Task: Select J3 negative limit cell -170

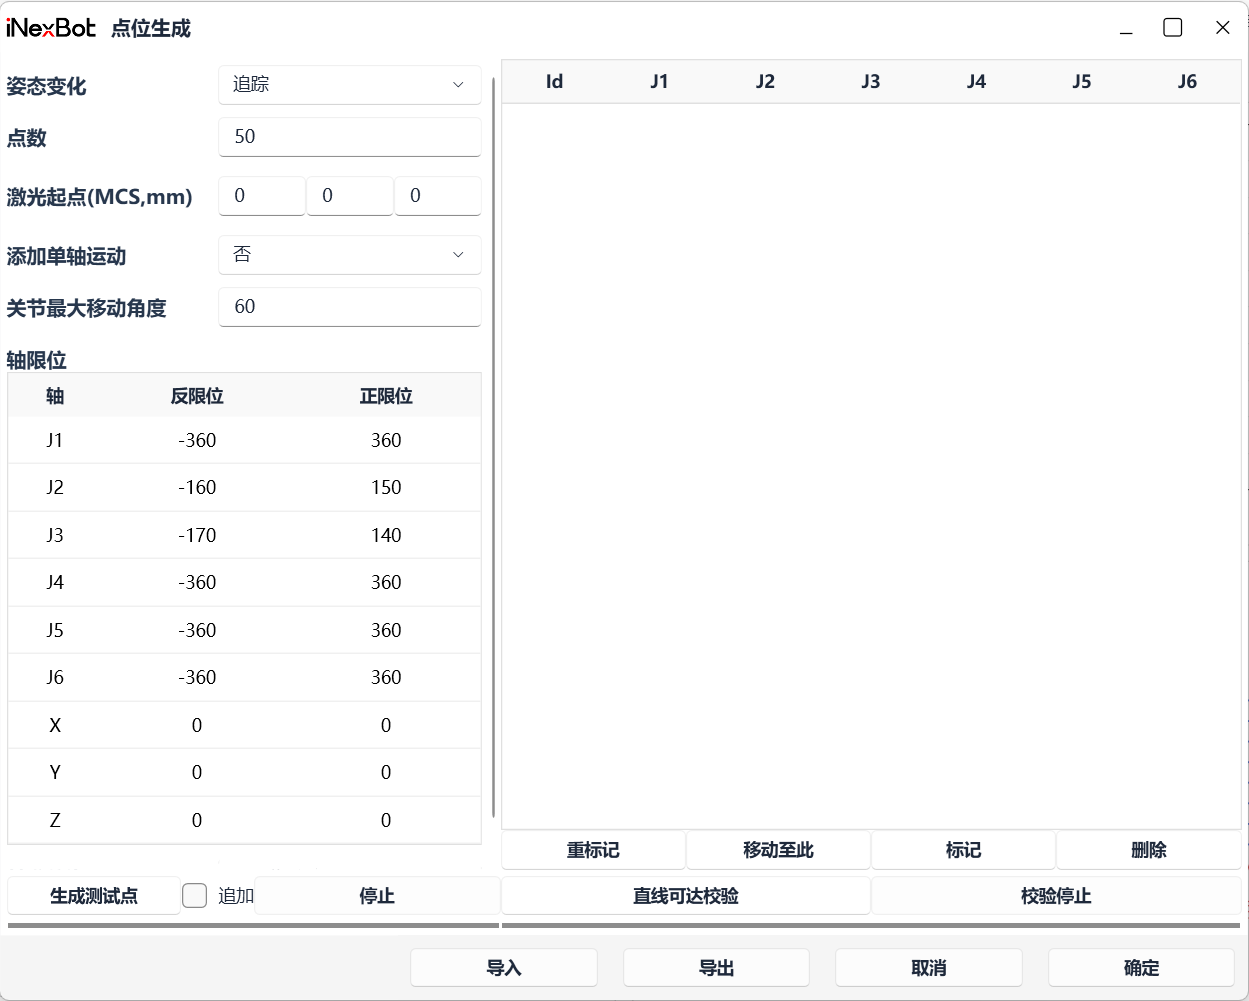Action: pos(197,535)
